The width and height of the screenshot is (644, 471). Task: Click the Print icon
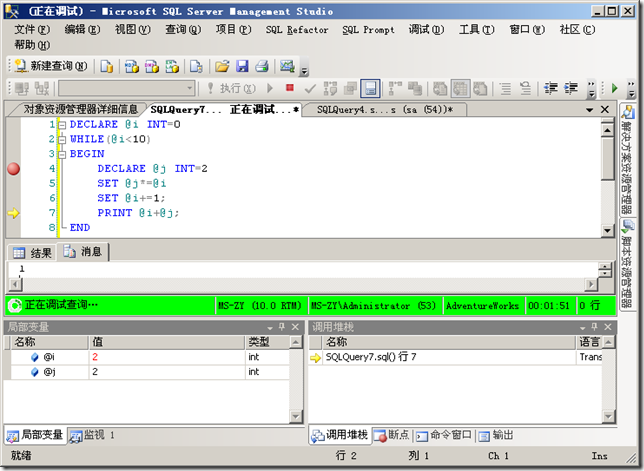coord(262,66)
